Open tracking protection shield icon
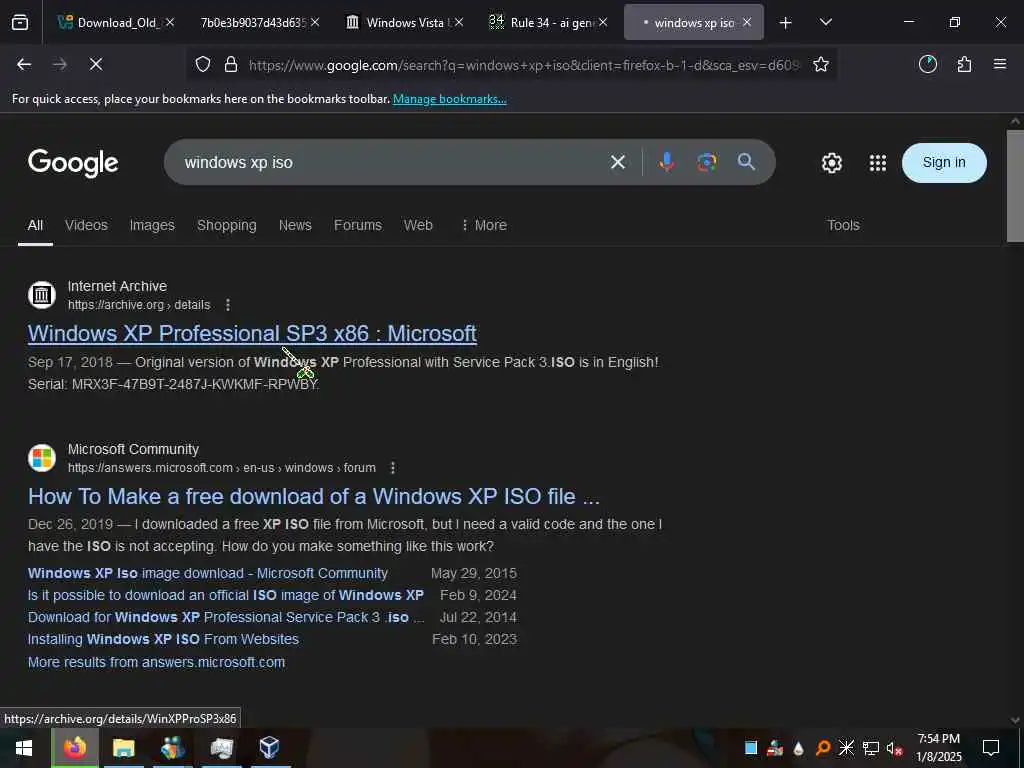 (x=203, y=64)
